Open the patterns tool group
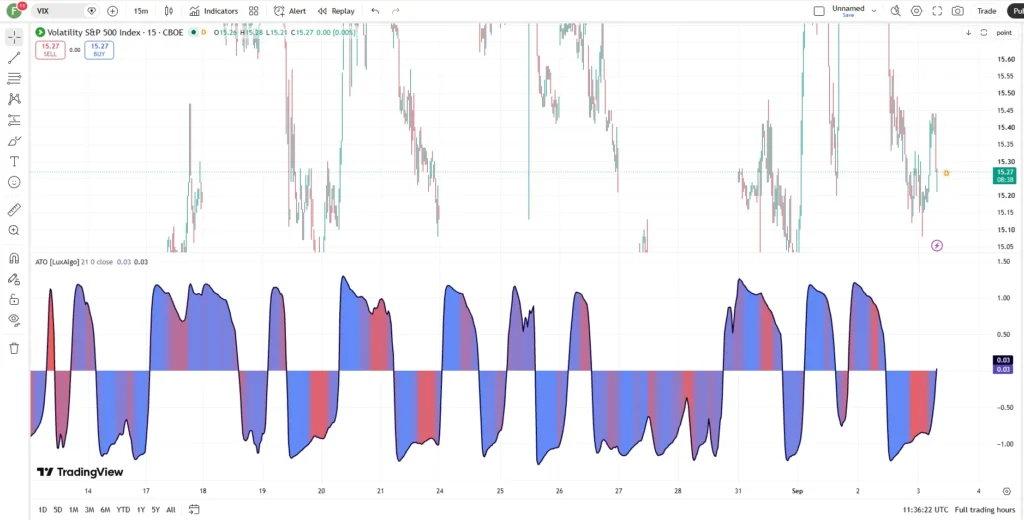Screen dimensions: 1024x520 (14, 99)
